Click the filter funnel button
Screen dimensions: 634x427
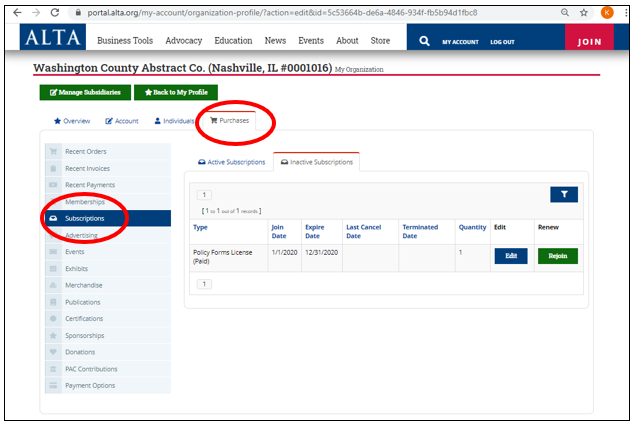564,194
